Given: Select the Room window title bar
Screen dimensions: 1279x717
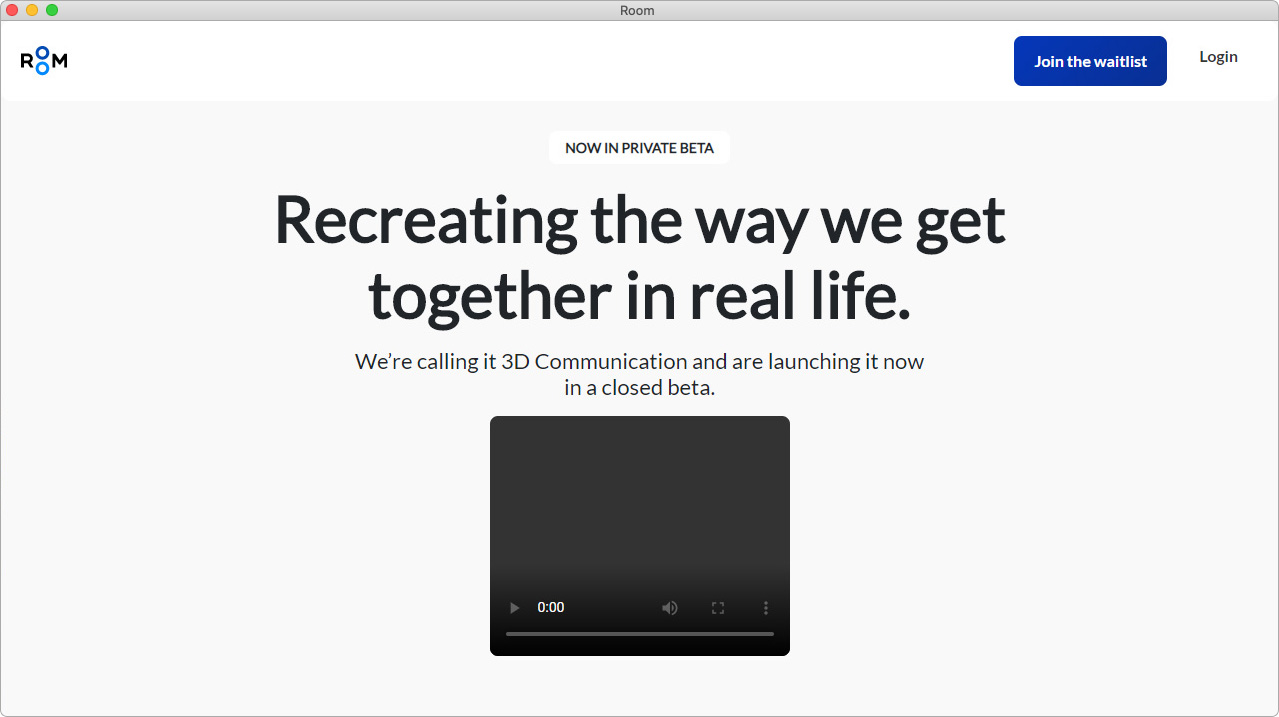Looking at the screenshot, I should pos(637,10).
